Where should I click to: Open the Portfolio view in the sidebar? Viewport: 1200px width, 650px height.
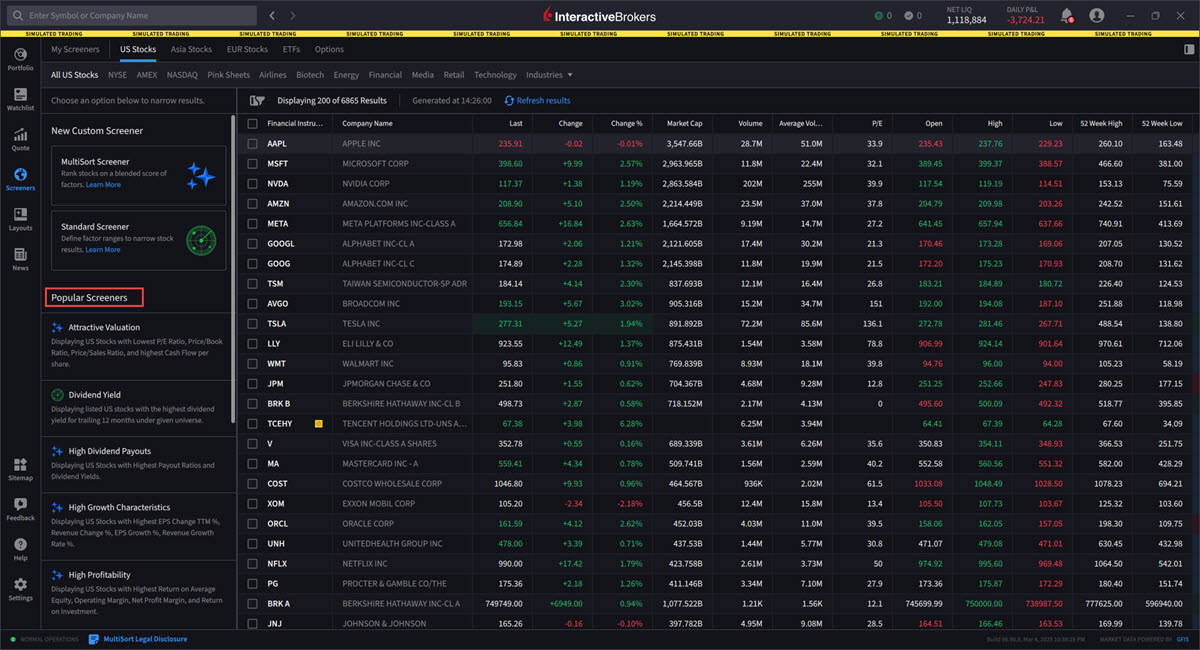(20, 59)
